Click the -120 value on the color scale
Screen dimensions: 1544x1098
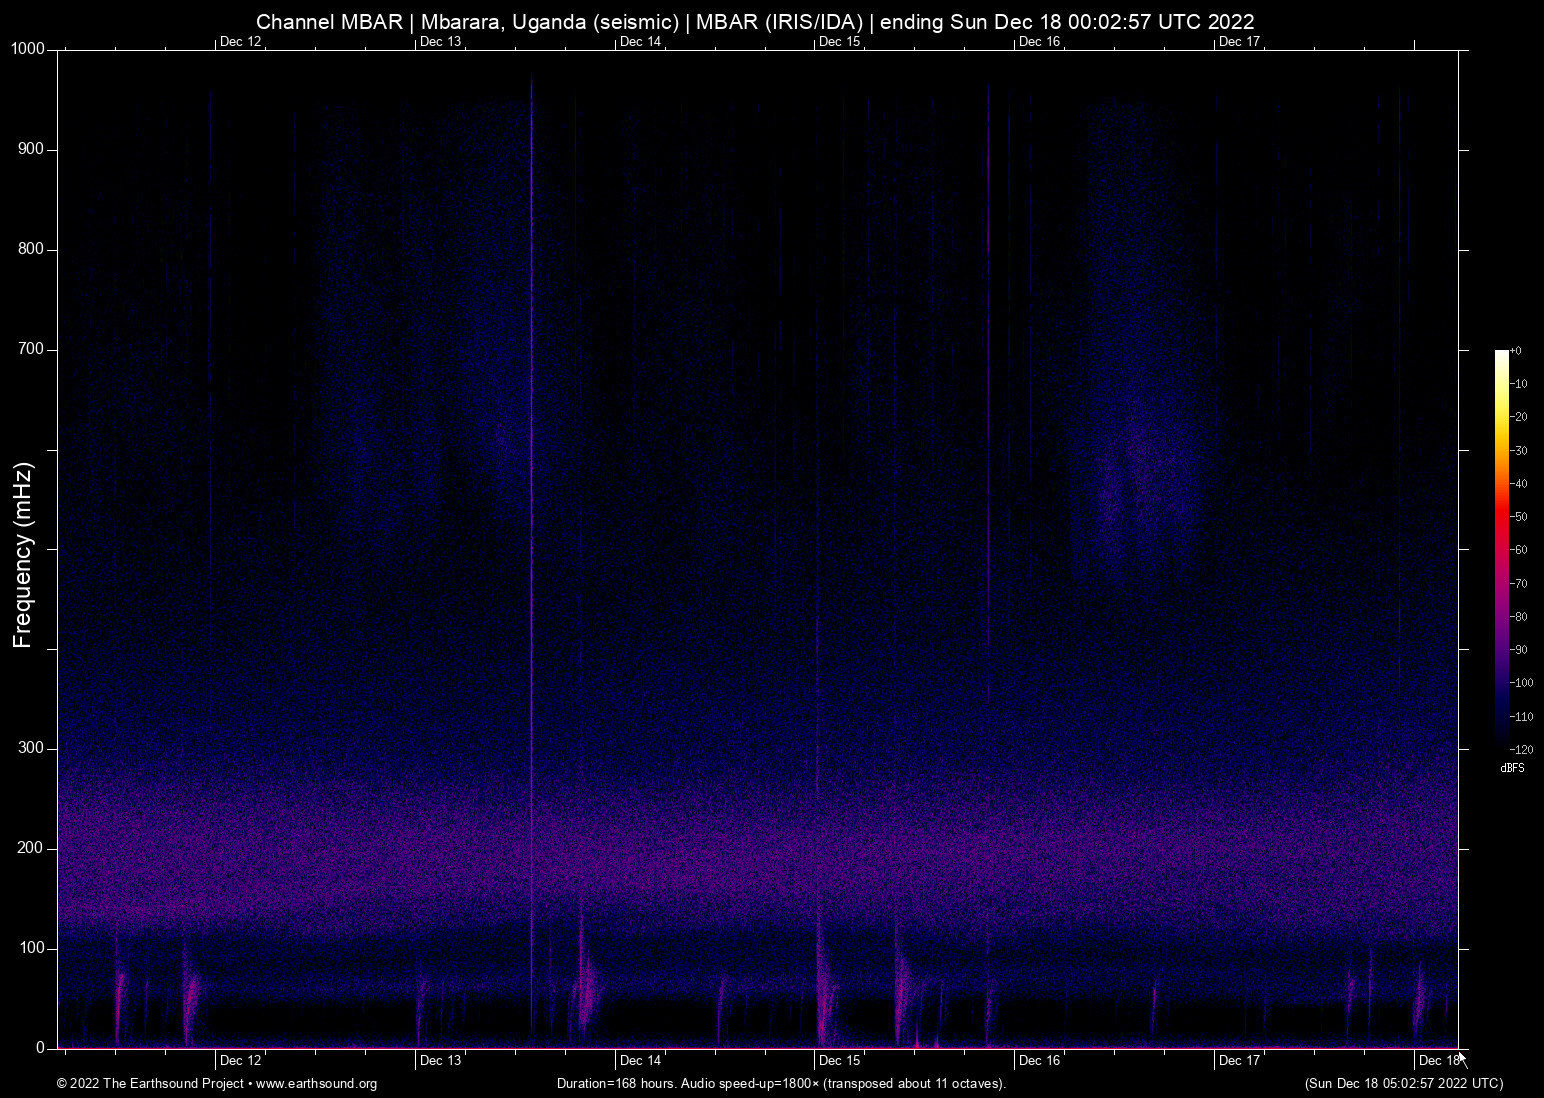tap(1521, 749)
